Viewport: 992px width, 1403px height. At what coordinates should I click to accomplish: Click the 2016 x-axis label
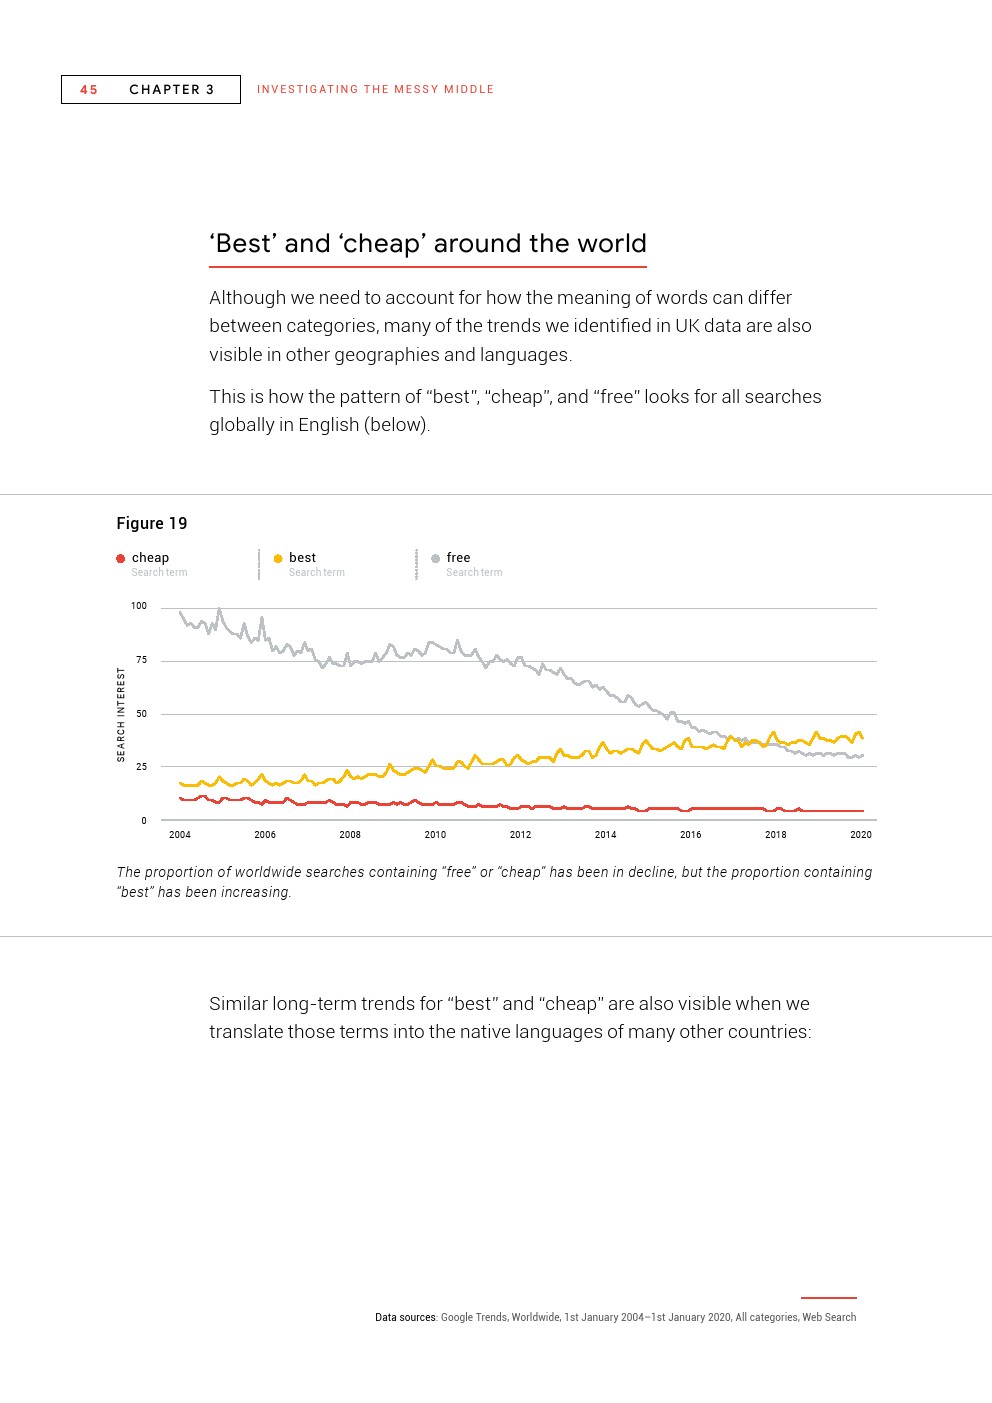[691, 834]
